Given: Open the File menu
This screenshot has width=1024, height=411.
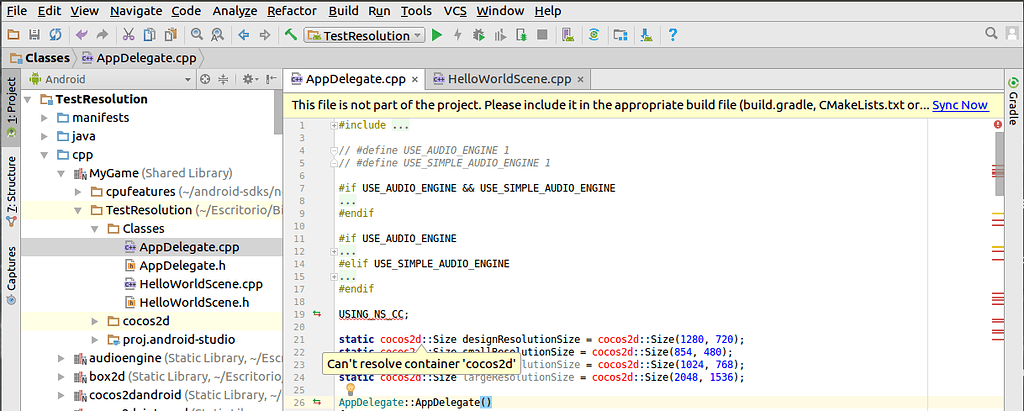Looking at the screenshot, I should [16, 11].
